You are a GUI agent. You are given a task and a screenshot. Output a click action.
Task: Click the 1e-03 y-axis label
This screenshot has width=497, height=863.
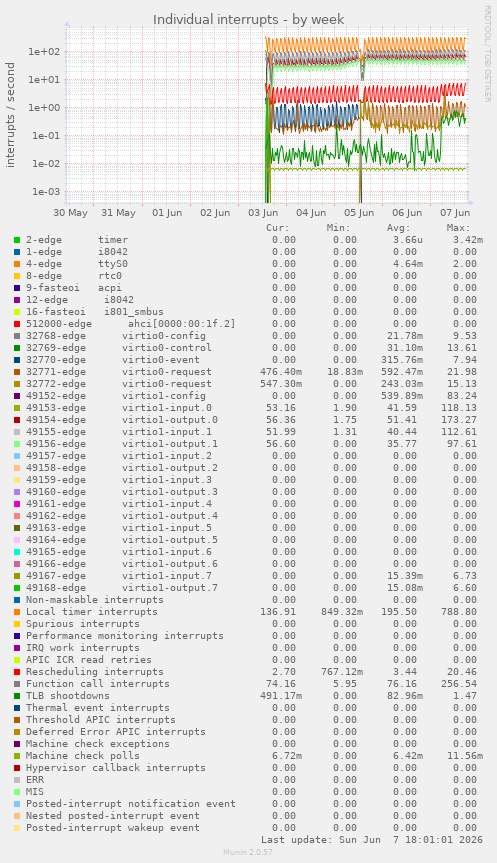coord(46,192)
